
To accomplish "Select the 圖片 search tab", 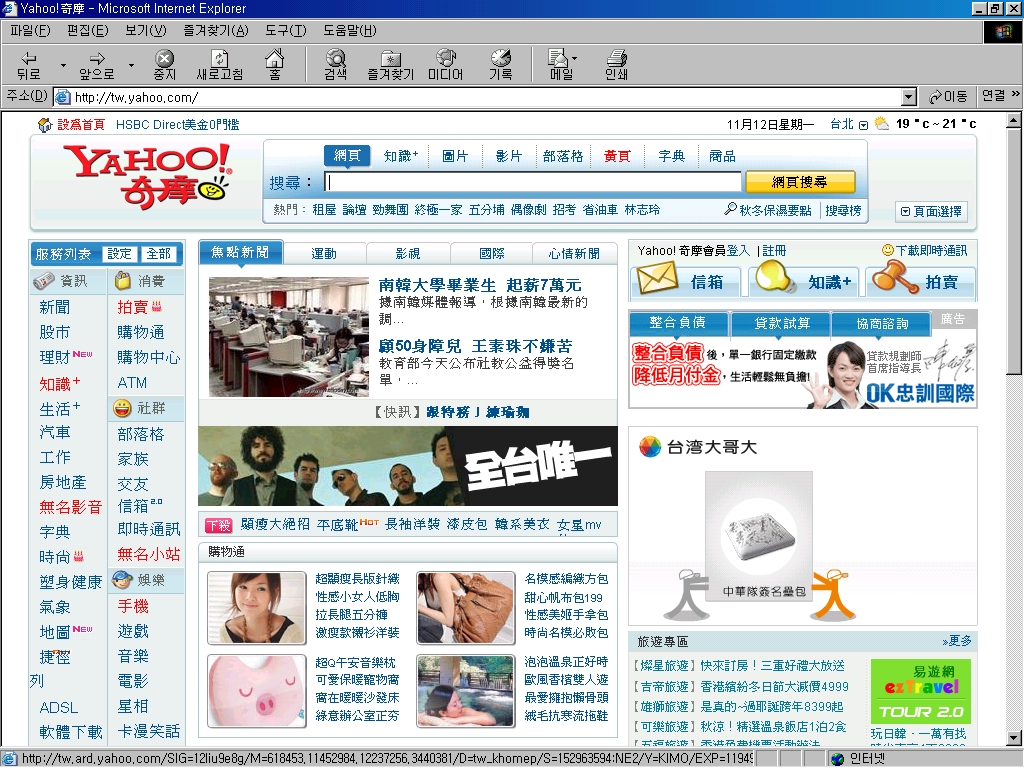I will 455,156.
